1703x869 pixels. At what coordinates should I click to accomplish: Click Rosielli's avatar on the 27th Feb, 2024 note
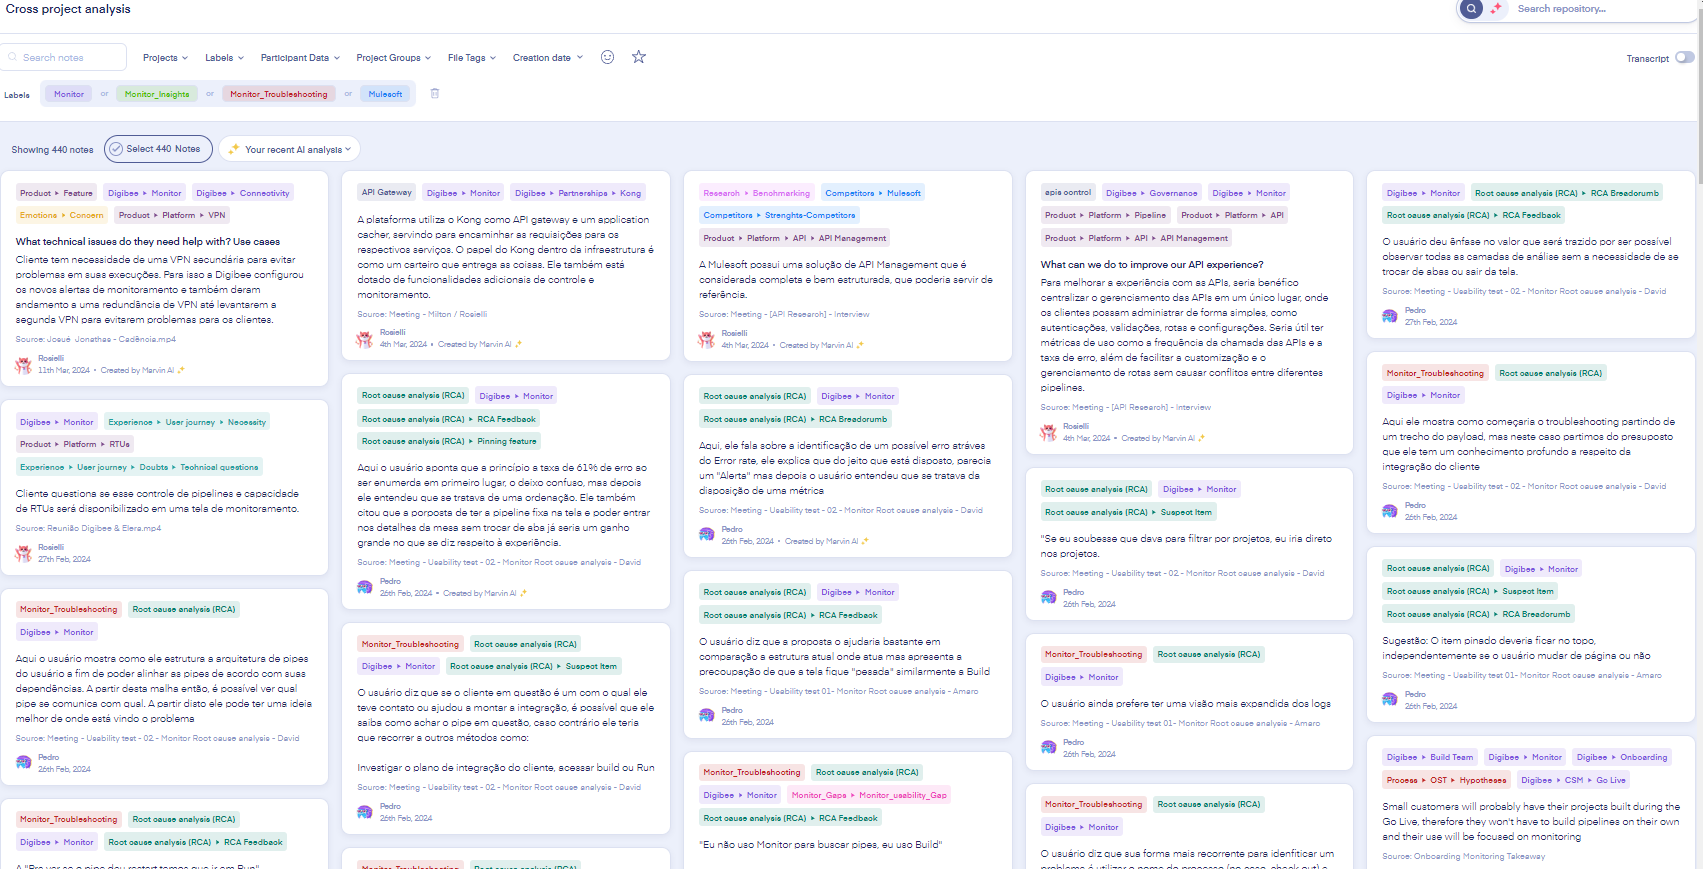23,554
